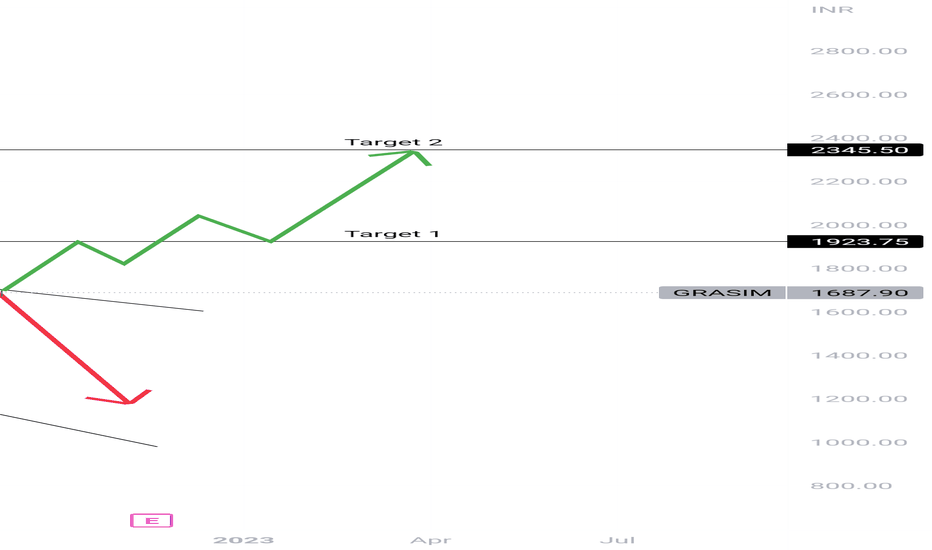Click the red arrow head tip
Viewport: 932px width, 550px height.
coord(128,402)
